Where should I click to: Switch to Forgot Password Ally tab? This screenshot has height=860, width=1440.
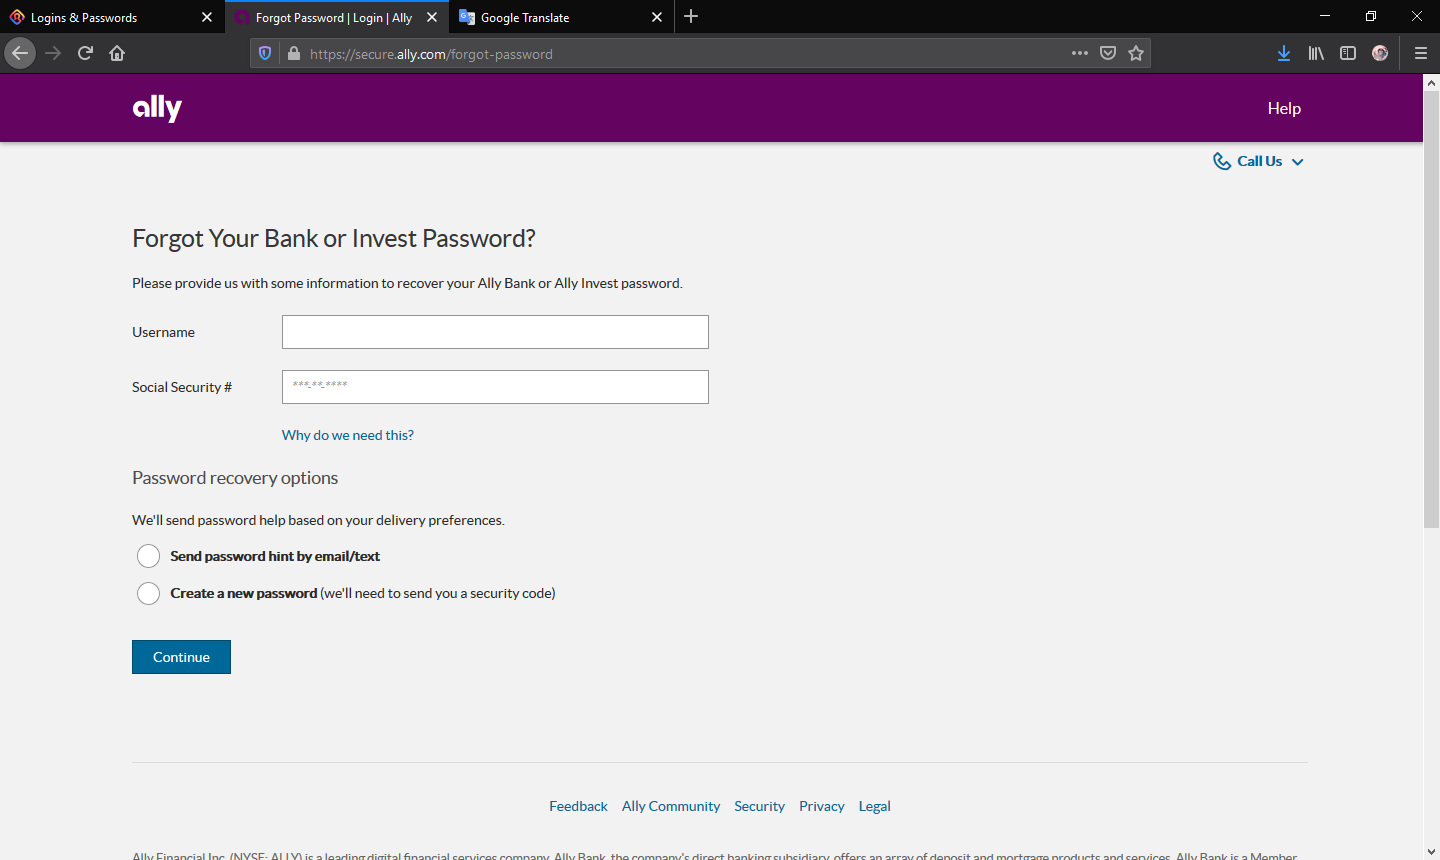point(337,17)
